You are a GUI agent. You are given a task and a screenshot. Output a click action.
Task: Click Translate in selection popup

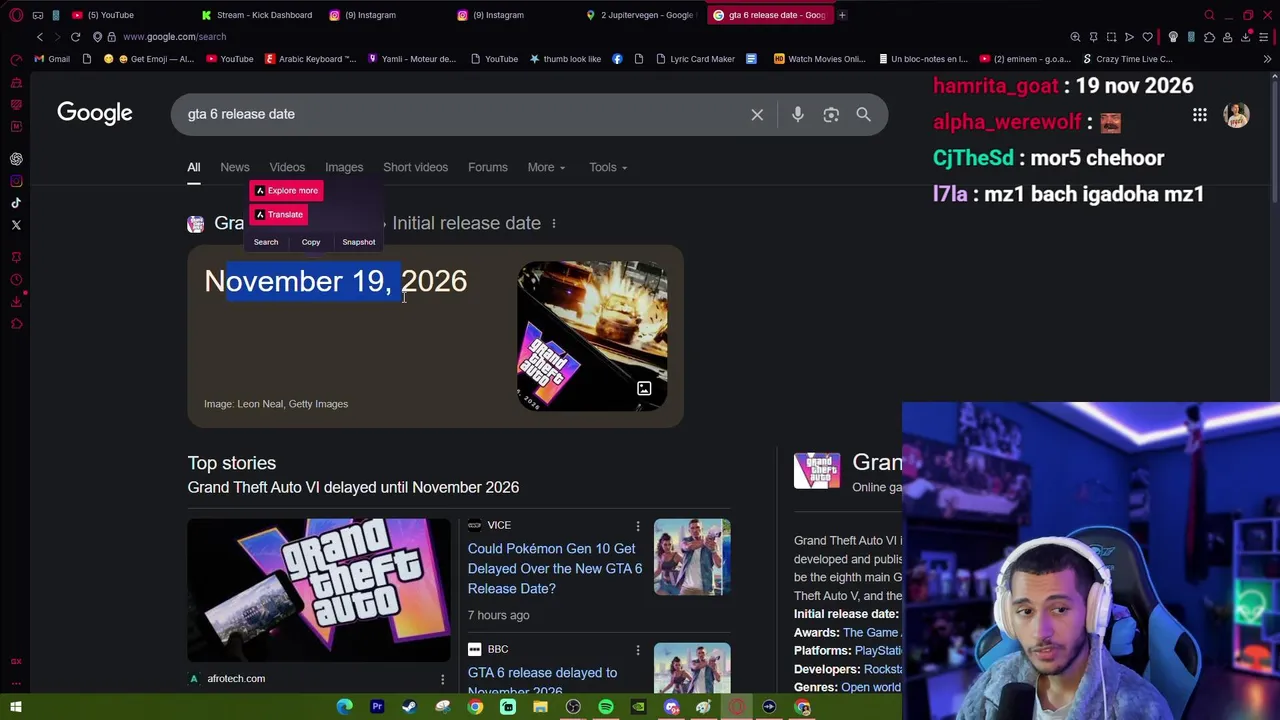point(278,215)
